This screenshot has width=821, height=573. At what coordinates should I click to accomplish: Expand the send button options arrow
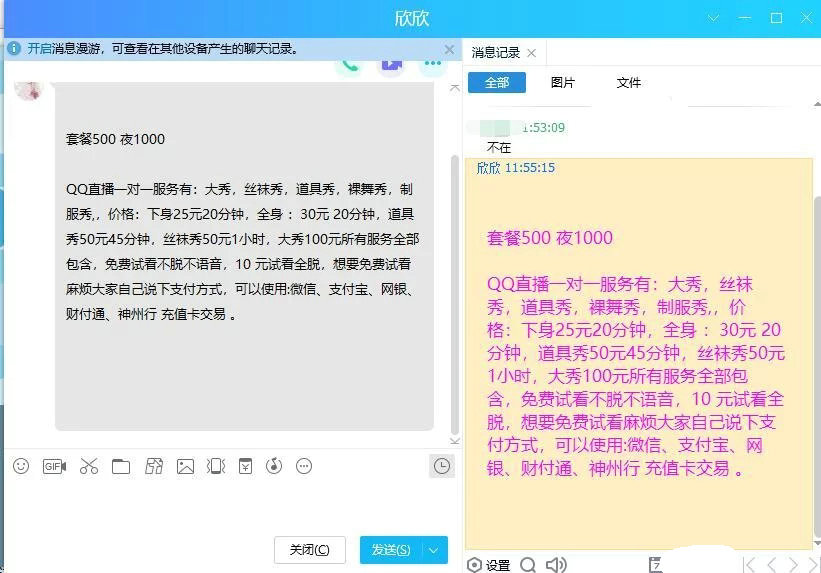pos(434,549)
